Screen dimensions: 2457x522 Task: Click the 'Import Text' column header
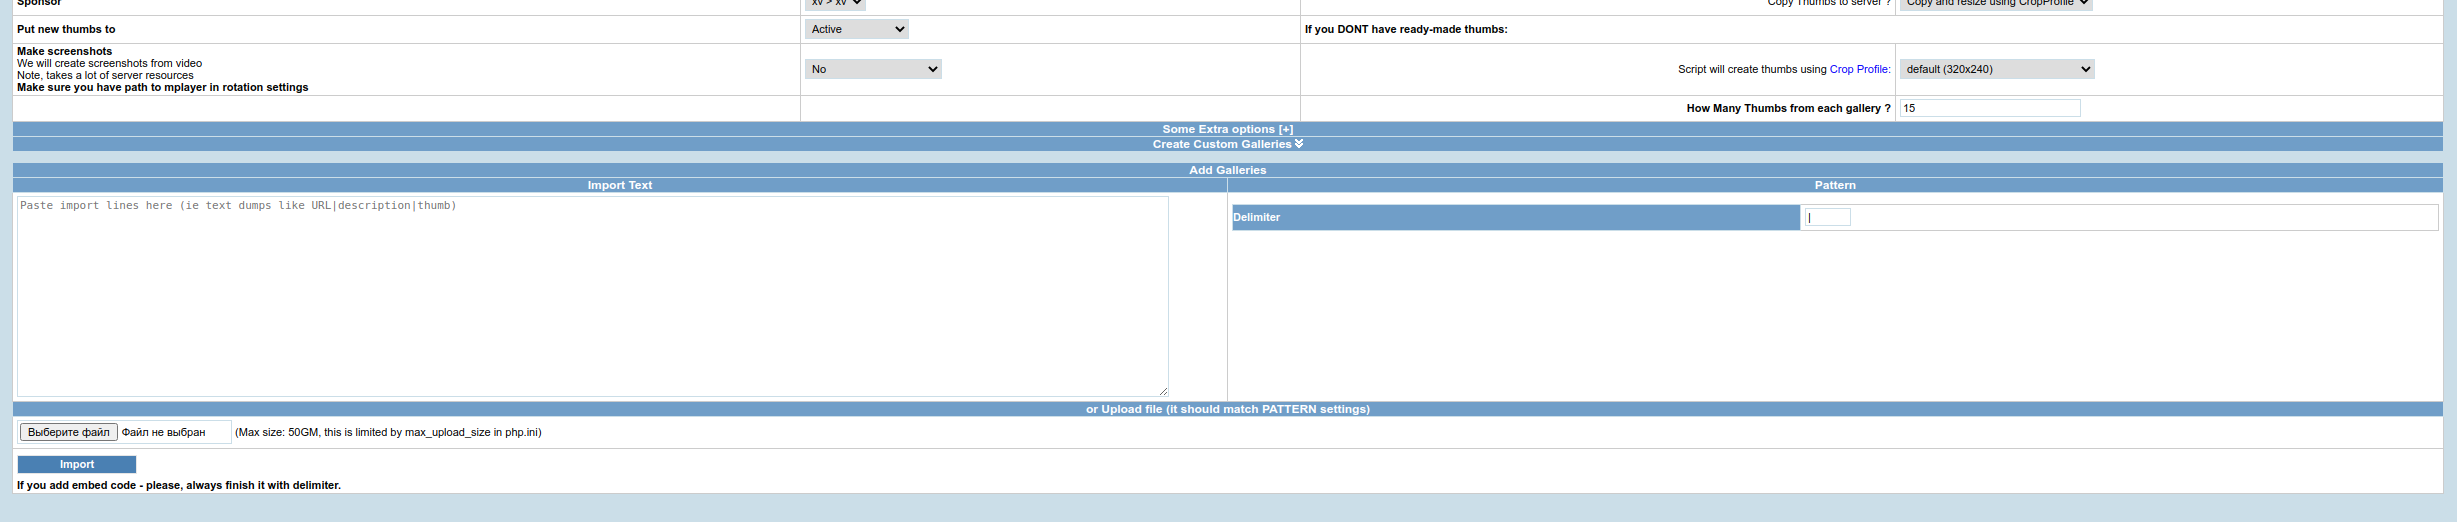pos(619,185)
